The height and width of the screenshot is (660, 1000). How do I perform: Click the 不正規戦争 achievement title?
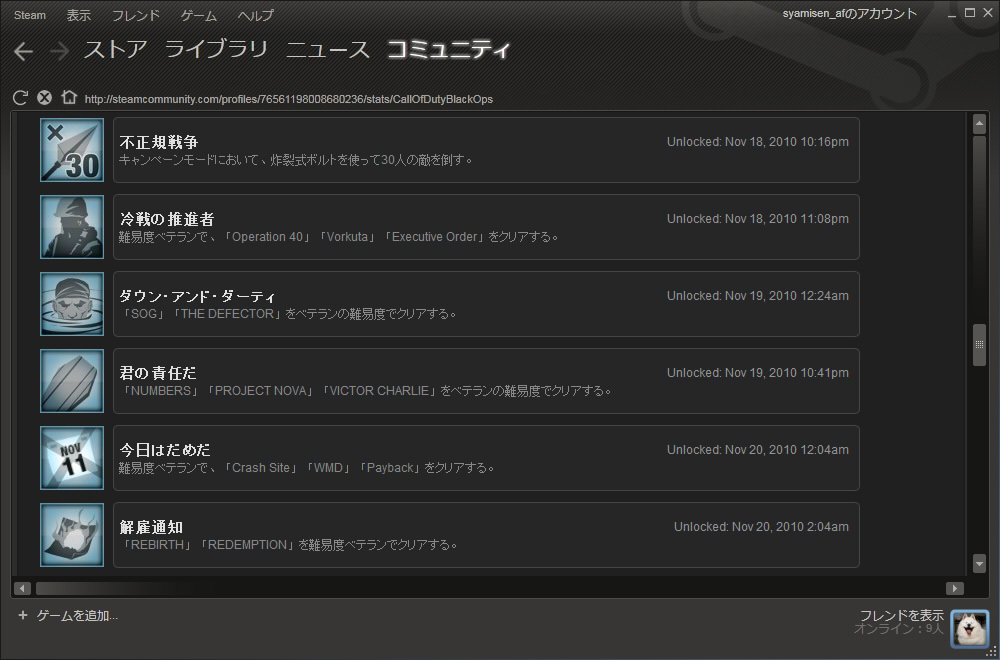(x=159, y=142)
